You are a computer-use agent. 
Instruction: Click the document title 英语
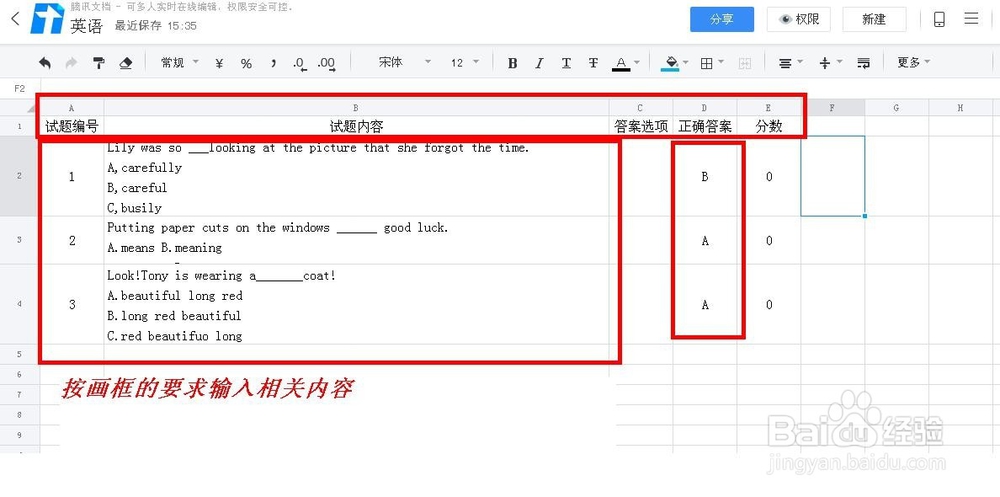86,26
